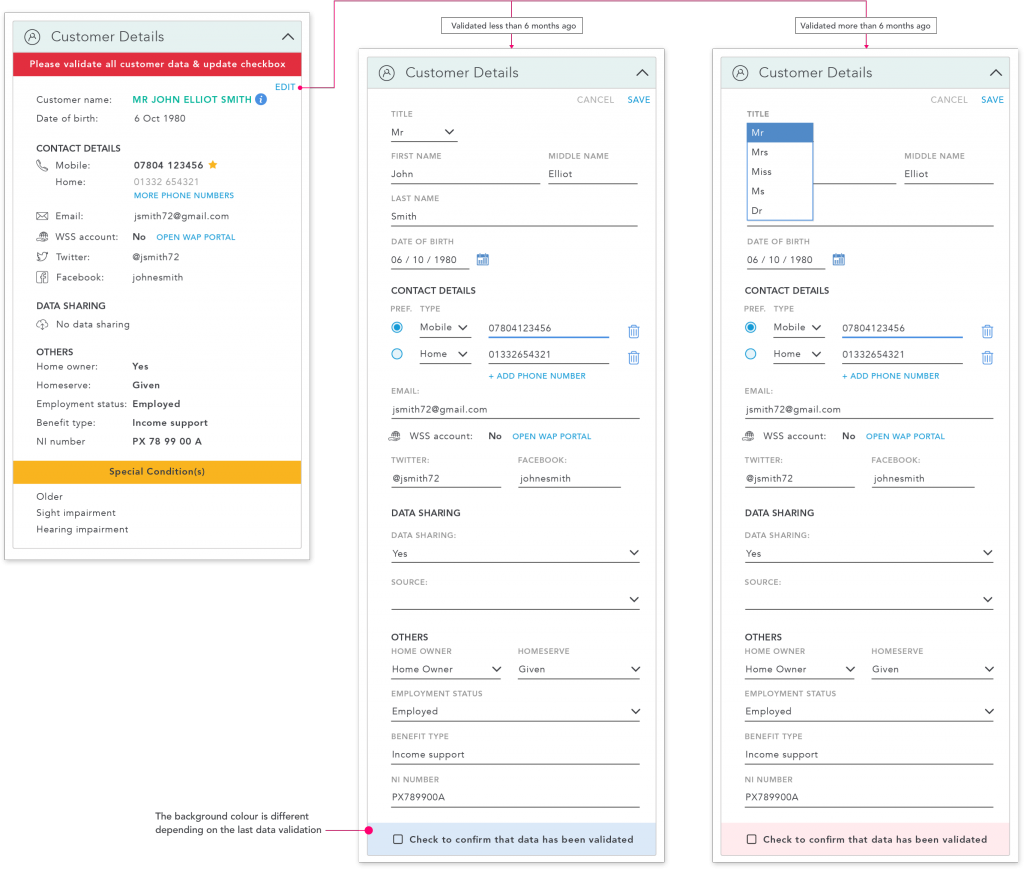The width and height of the screenshot is (1024, 869).
Task: Click the Facebook icon in the summary card
Action: coord(42,277)
